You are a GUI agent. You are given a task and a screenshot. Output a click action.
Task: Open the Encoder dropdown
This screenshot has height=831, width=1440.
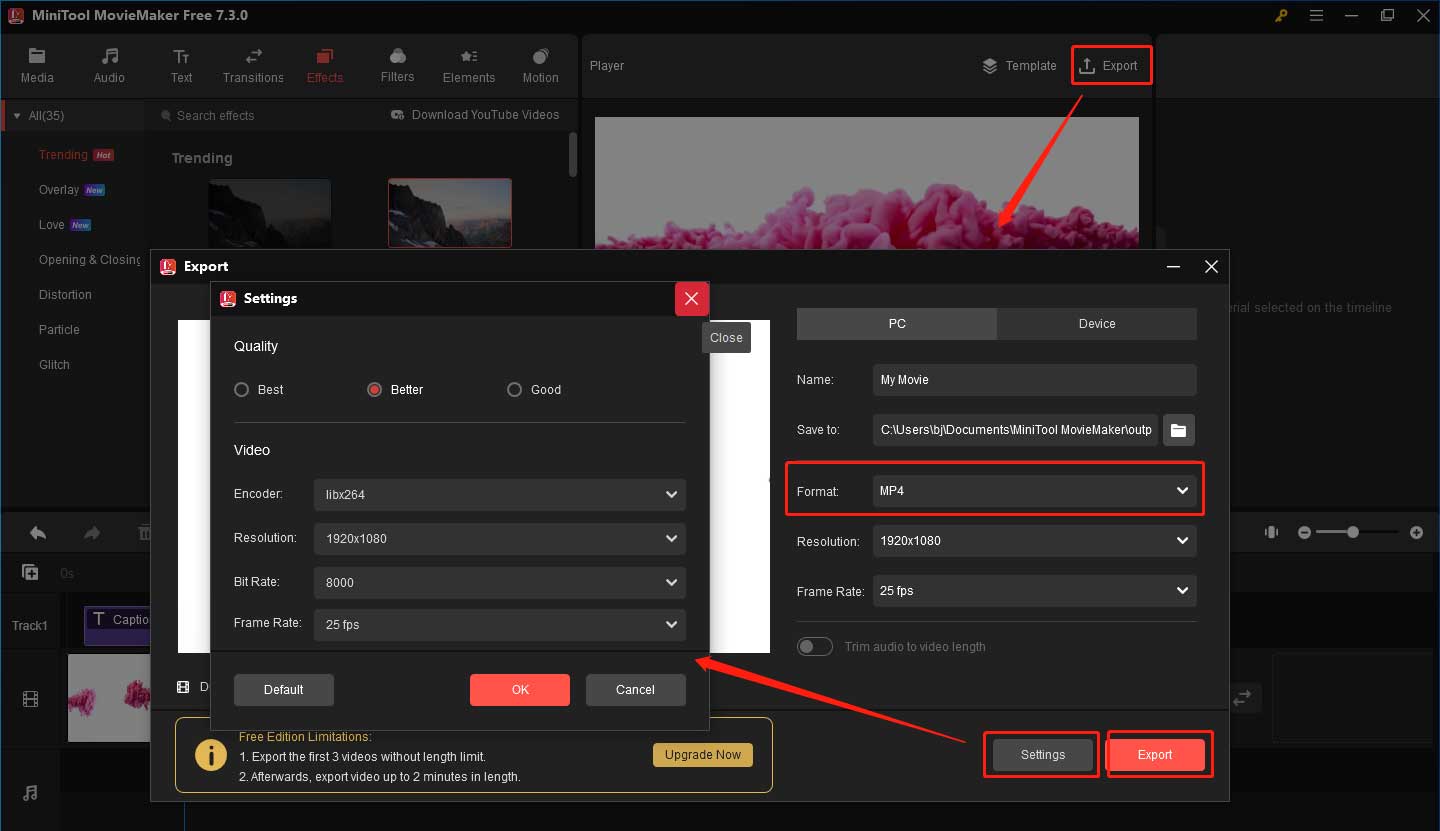click(x=500, y=494)
